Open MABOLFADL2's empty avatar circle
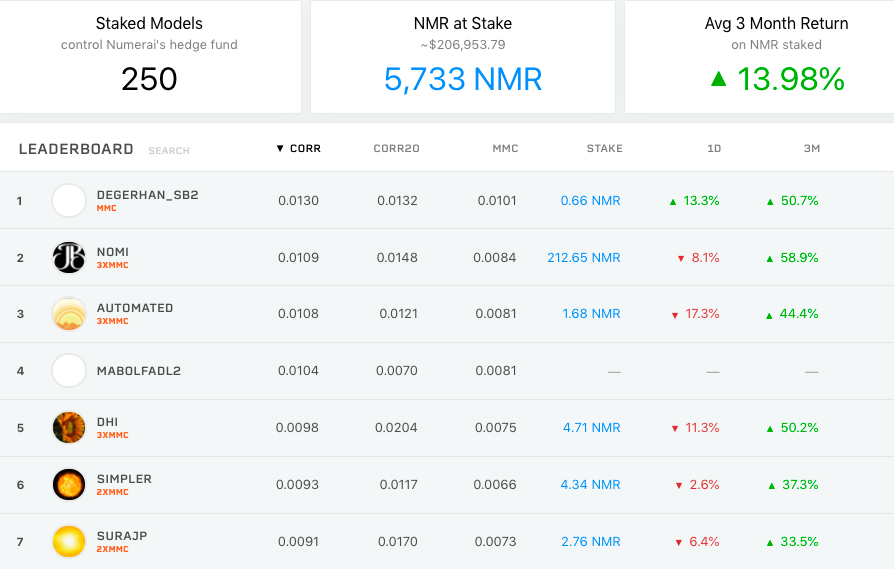This screenshot has height=569, width=894. click(69, 371)
